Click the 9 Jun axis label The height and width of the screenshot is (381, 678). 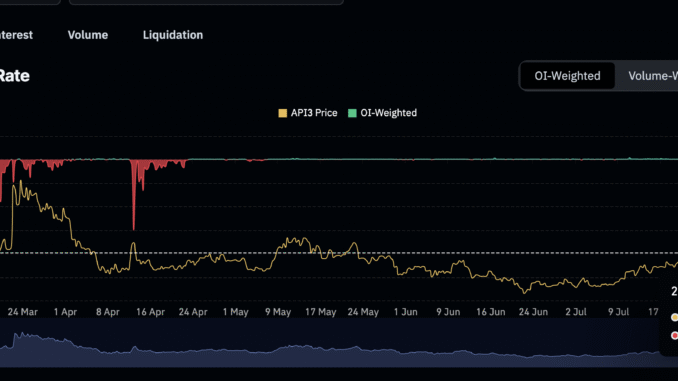click(x=448, y=312)
